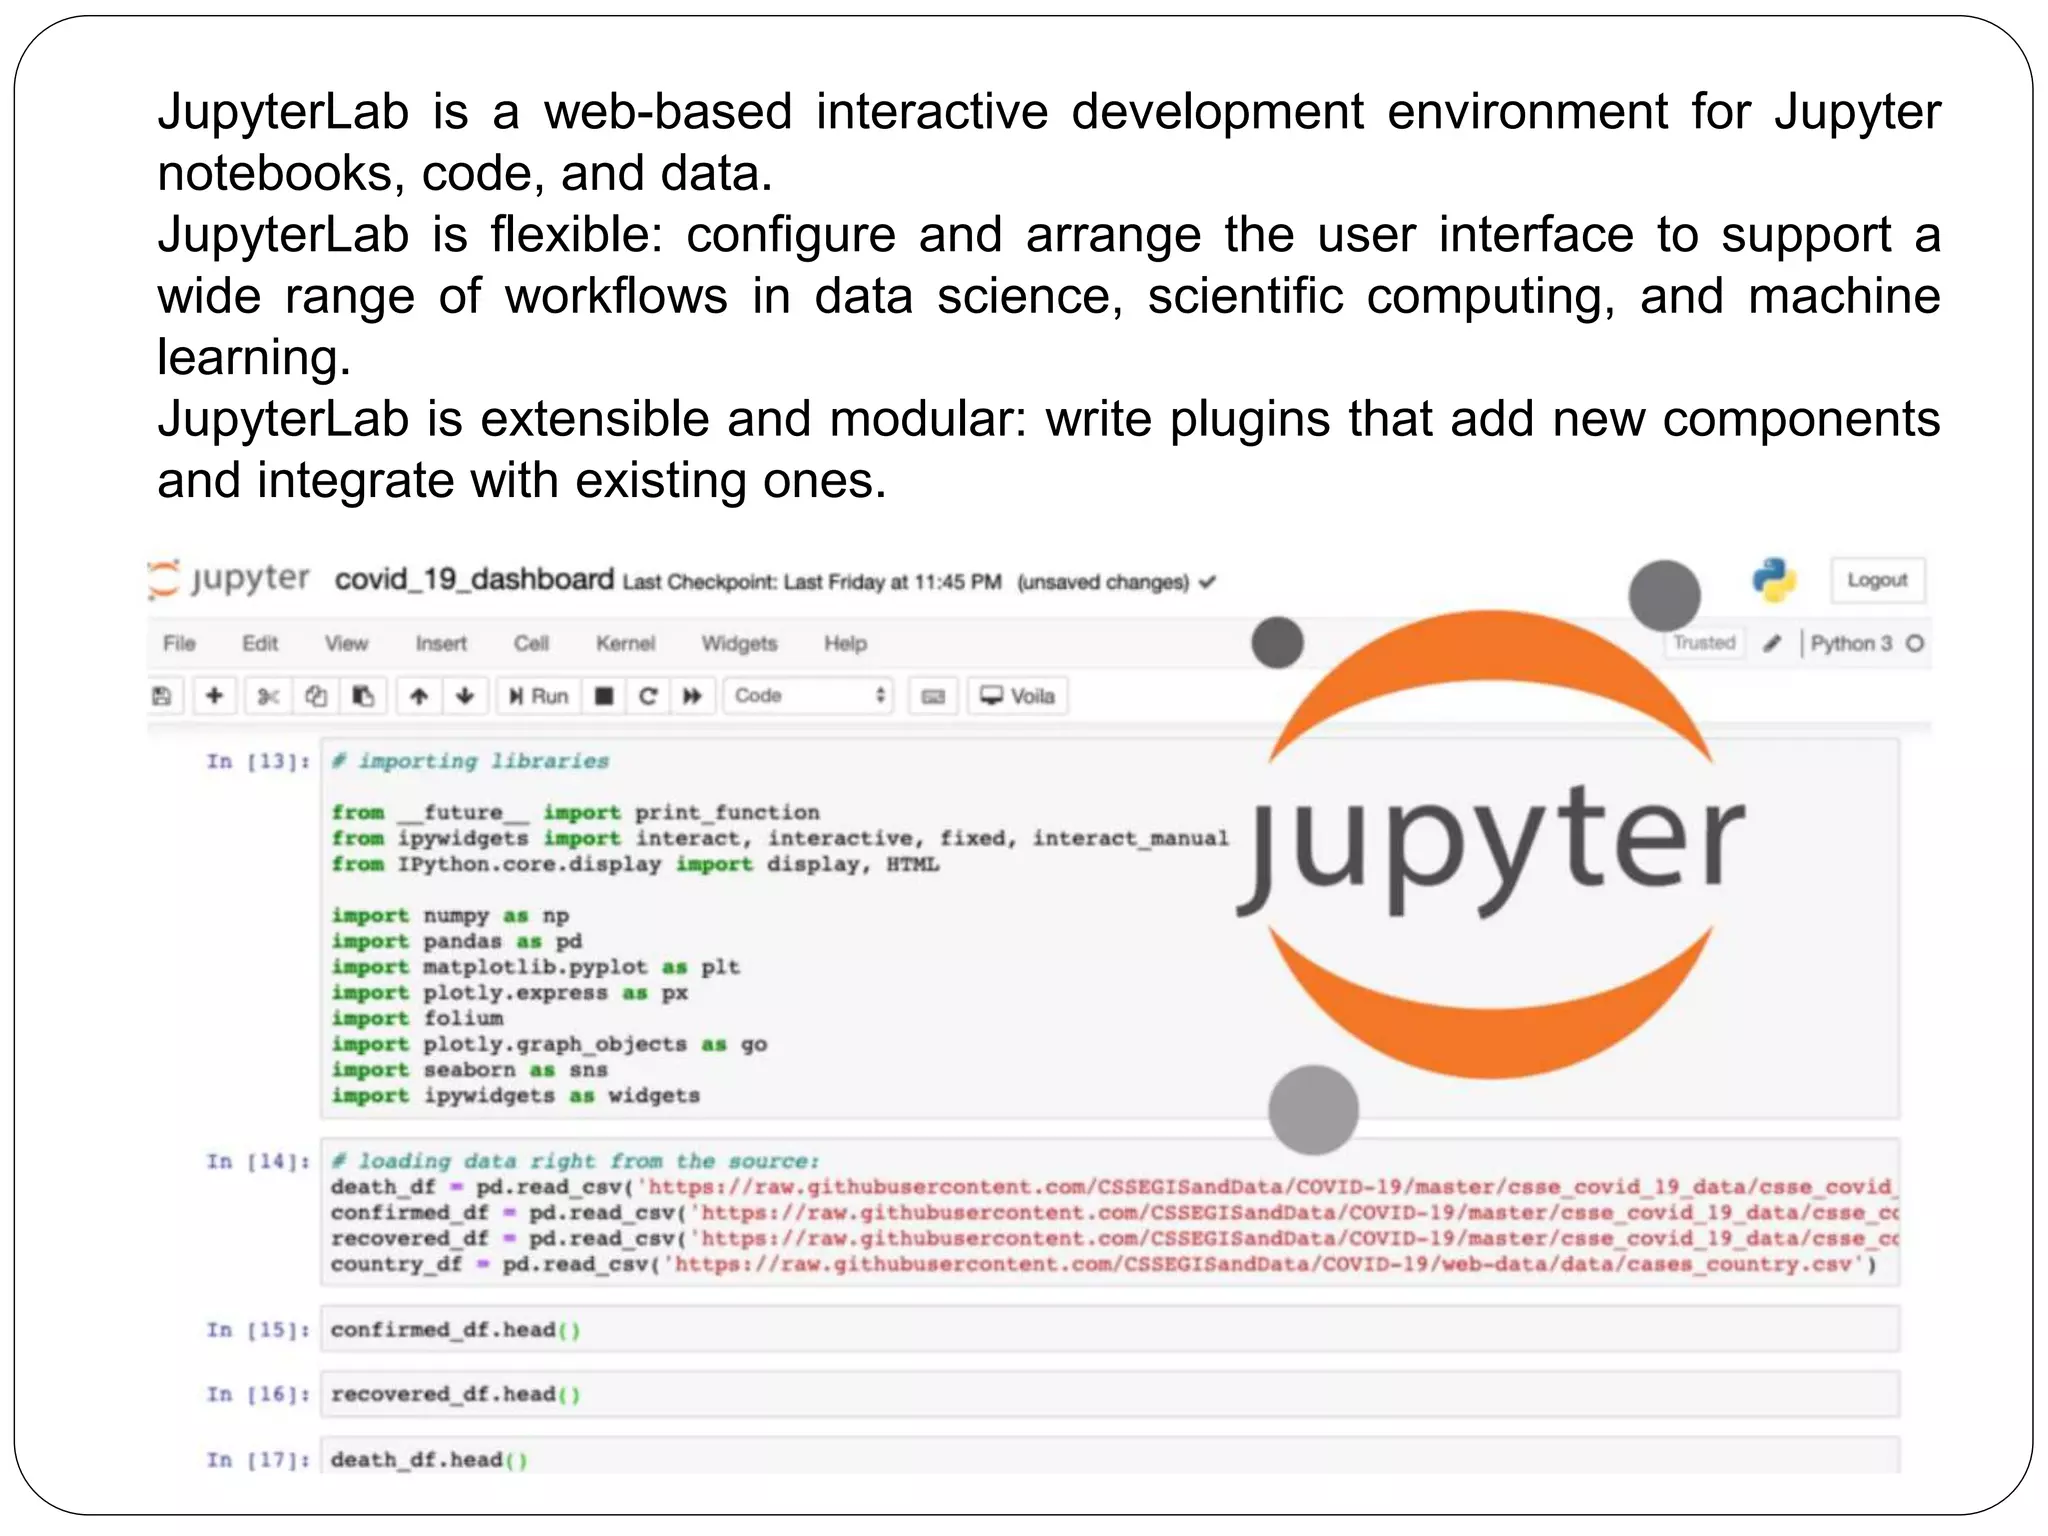Select the confirmed_df.head() cell
The image size is (2048, 1536).
1109,1329
